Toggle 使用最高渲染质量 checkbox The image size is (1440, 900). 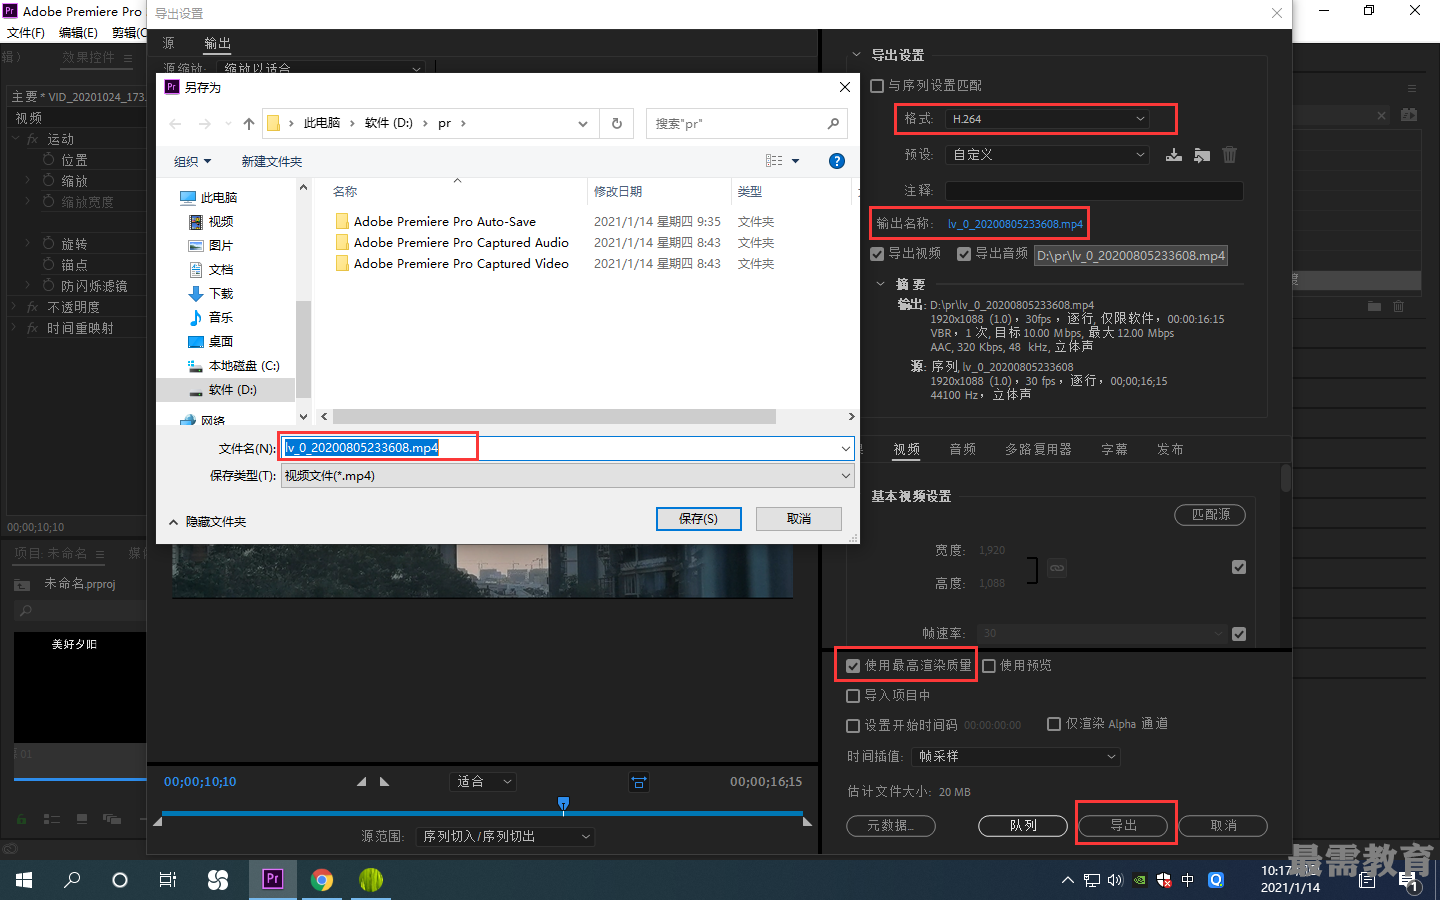[853, 666]
